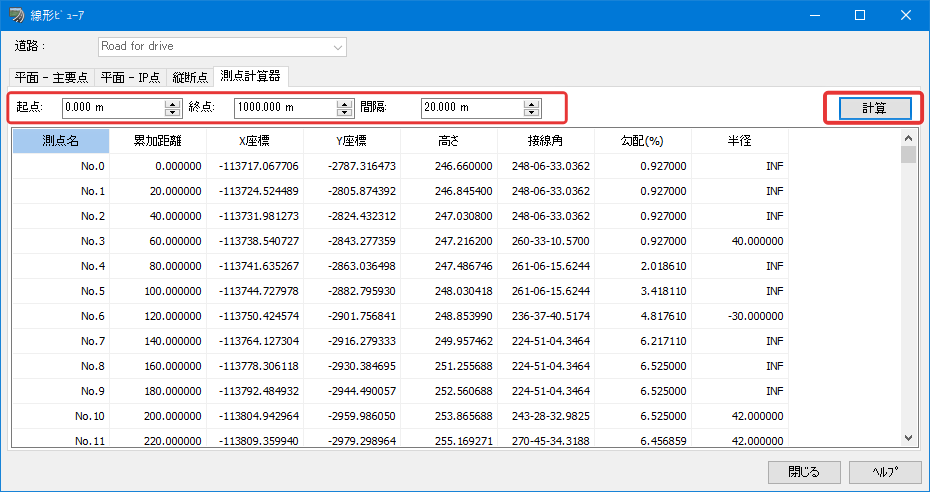Viewport: 930px width, 492px height.
Task: Decrease the 終点 value with down arrow
Action: (345, 112)
